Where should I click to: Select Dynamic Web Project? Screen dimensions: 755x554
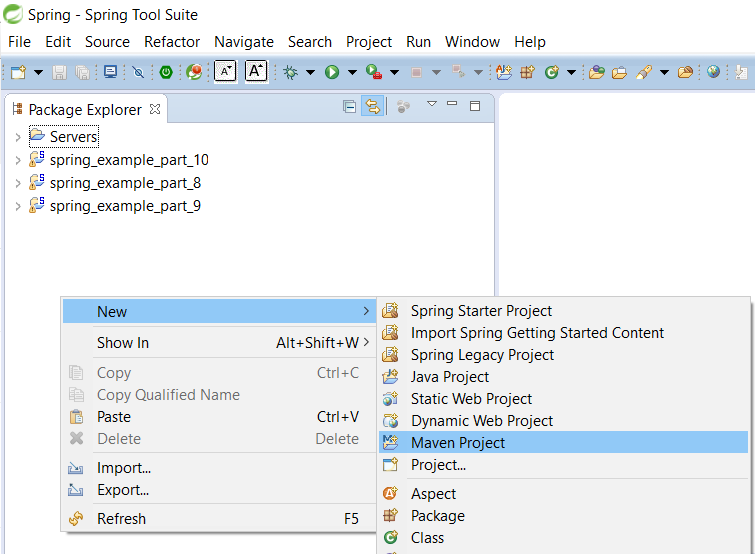pos(563,421)
